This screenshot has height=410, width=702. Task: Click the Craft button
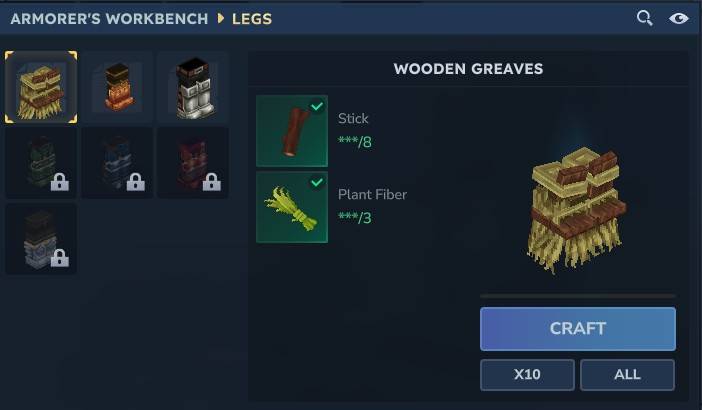click(x=578, y=329)
